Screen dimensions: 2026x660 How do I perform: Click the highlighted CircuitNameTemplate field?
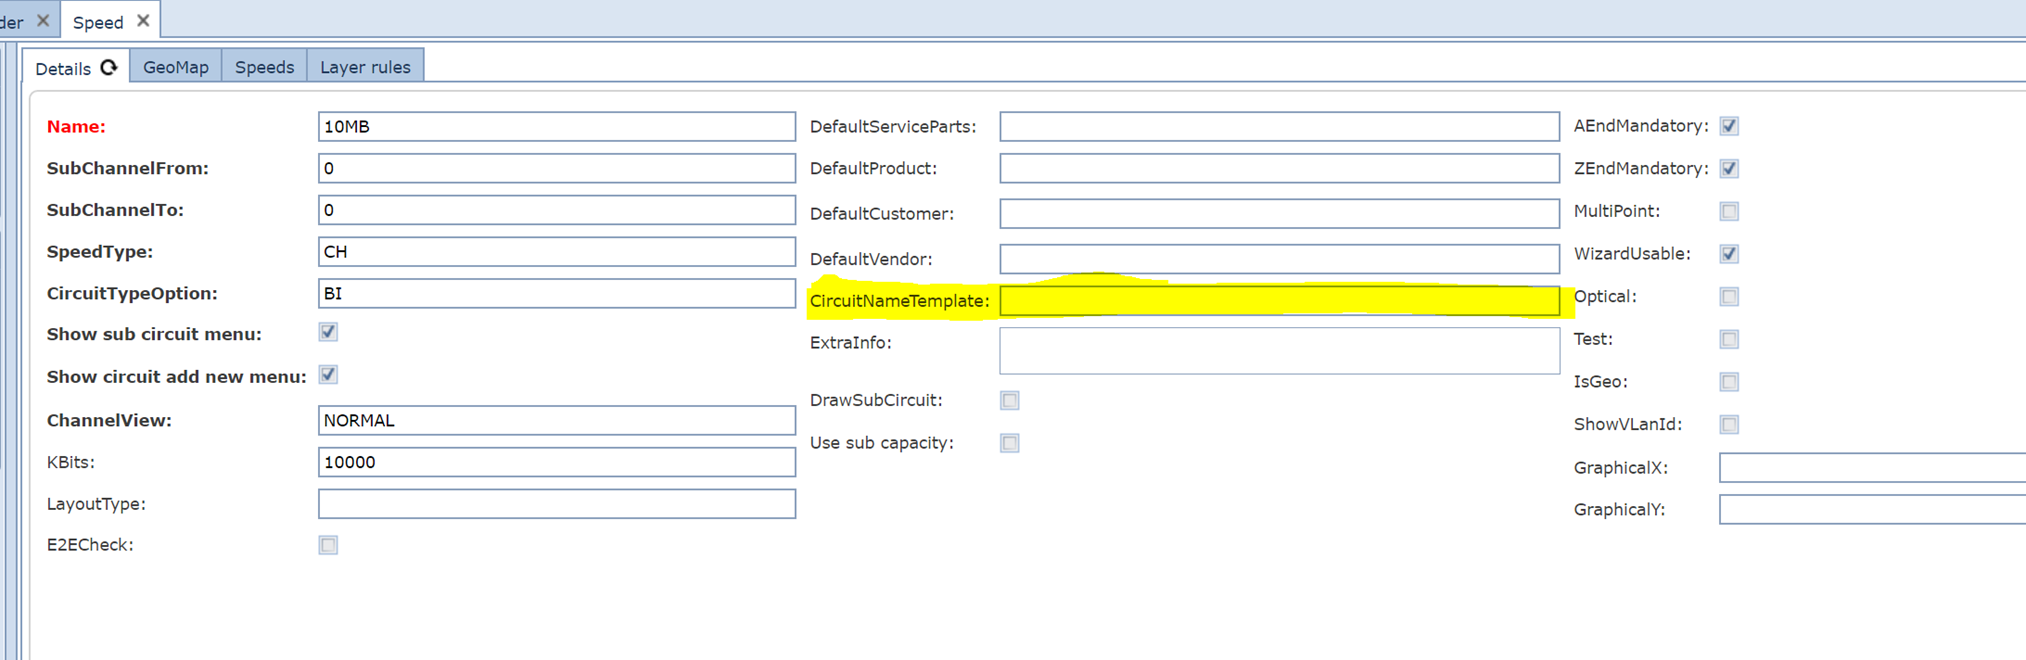tap(1278, 301)
